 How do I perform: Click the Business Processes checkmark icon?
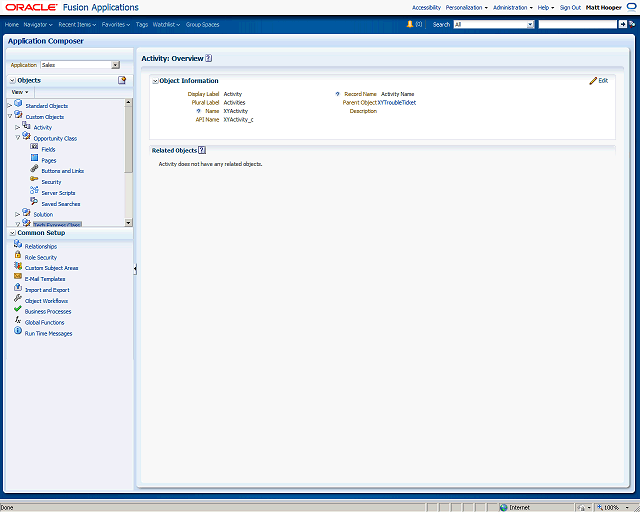click(x=18, y=309)
